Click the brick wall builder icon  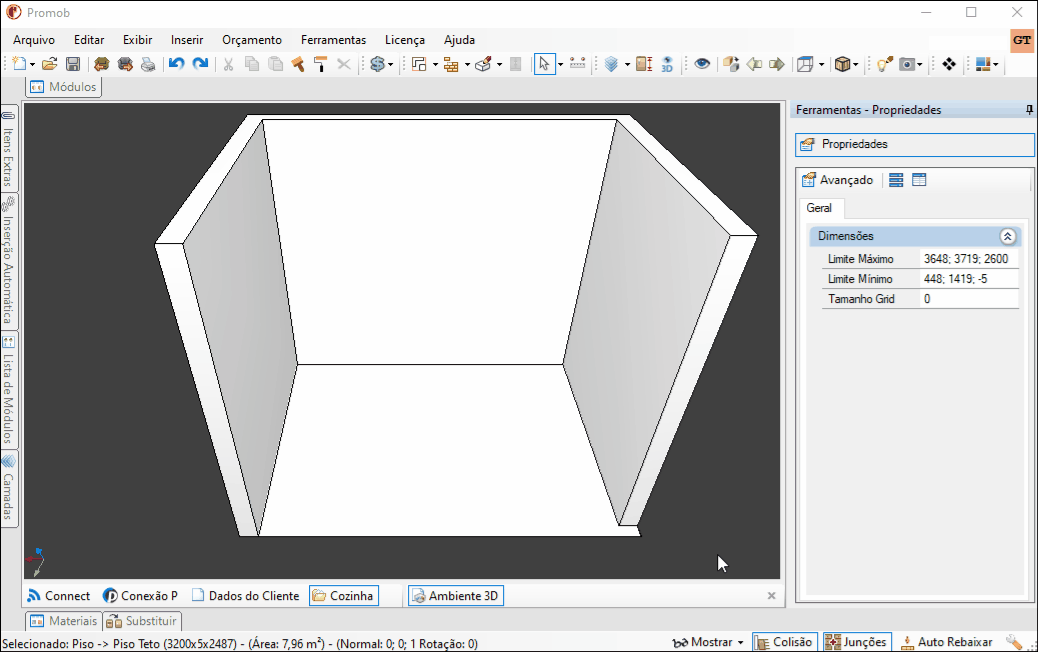(x=451, y=64)
